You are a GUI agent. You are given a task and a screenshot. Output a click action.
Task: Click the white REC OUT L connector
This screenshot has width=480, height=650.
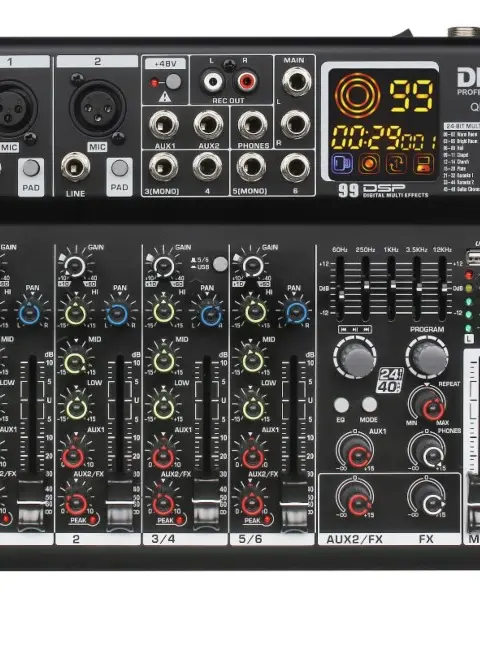click(x=213, y=81)
